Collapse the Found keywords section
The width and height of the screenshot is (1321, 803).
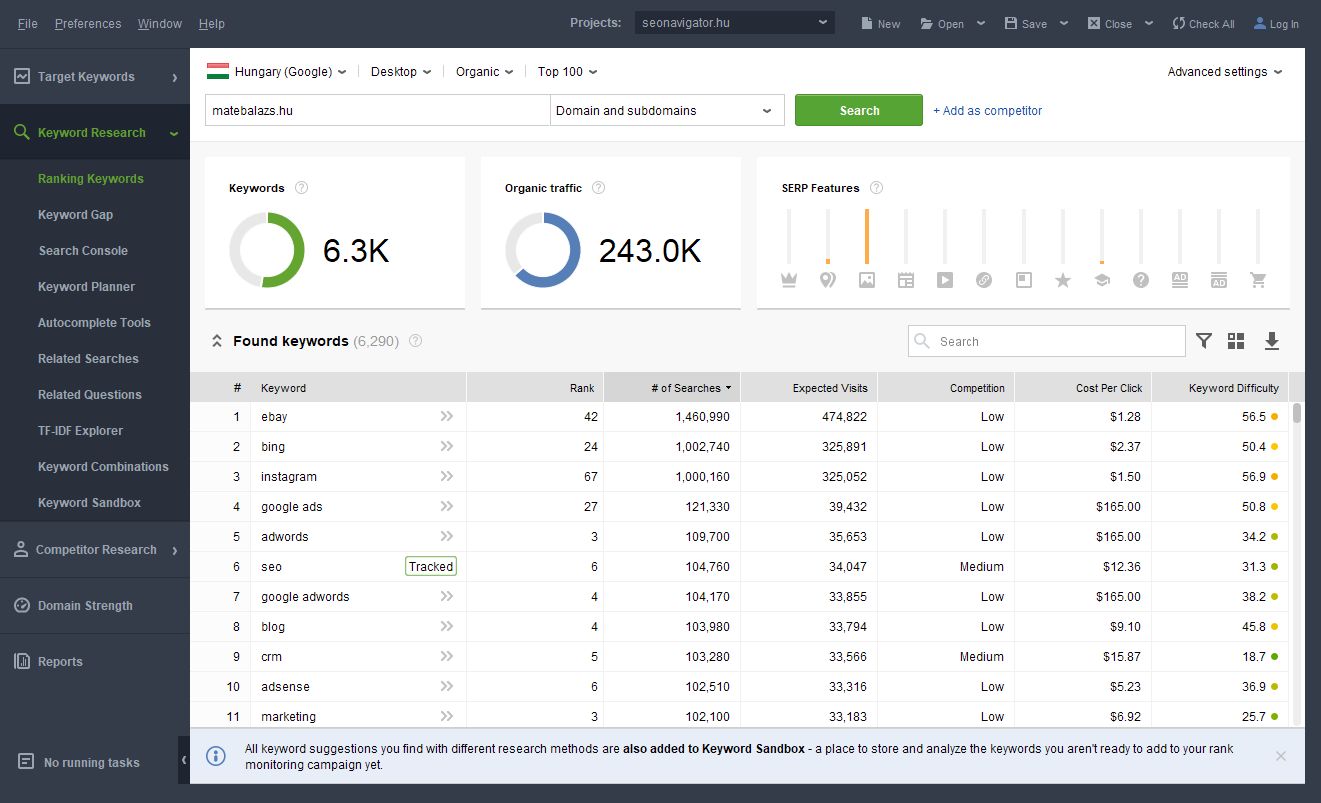(216, 341)
